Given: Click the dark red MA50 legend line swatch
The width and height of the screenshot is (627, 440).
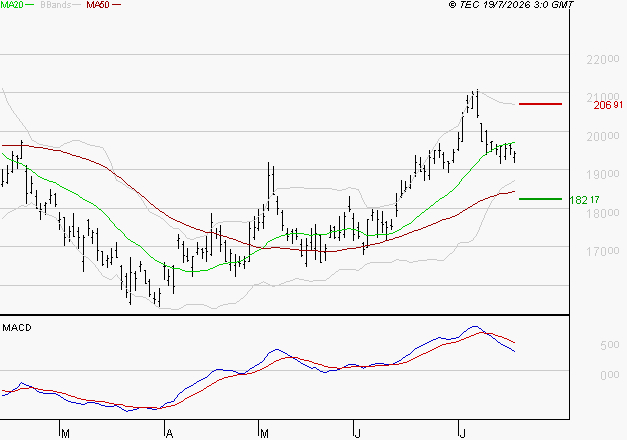Looking at the screenshot, I should click(116, 5).
